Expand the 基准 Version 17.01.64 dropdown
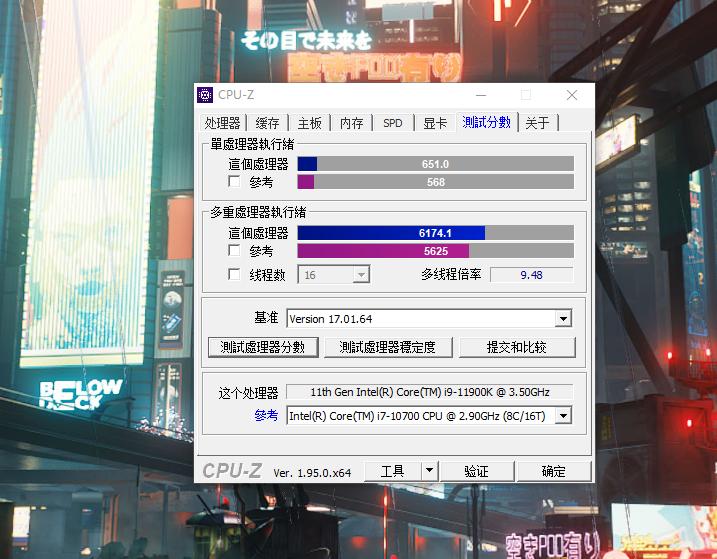Image resolution: width=717 pixels, height=559 pixels. point(563,318)
